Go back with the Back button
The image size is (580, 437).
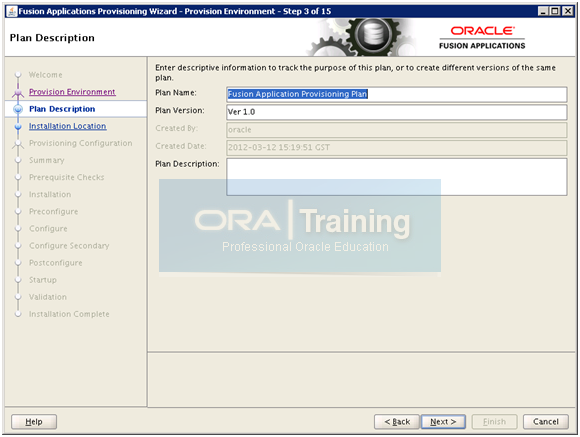397,422
